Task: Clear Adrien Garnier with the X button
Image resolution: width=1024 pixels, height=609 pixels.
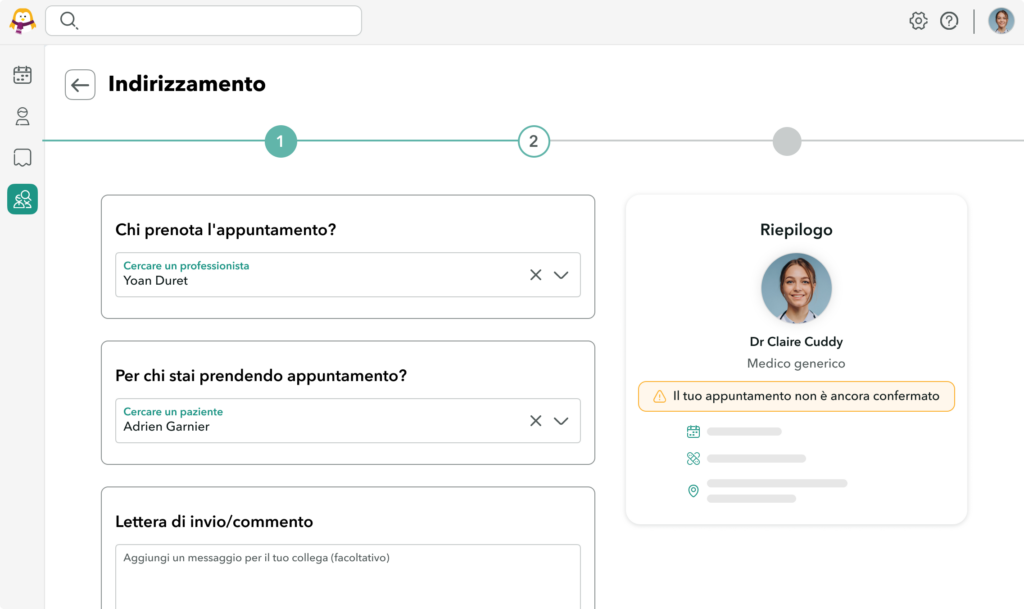Action: (536, 421)
